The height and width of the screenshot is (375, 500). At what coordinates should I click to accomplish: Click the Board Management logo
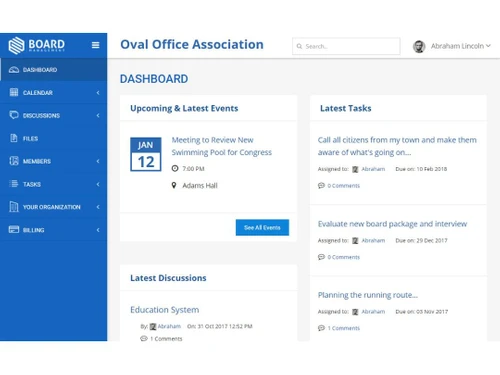(x=37, y=45)
